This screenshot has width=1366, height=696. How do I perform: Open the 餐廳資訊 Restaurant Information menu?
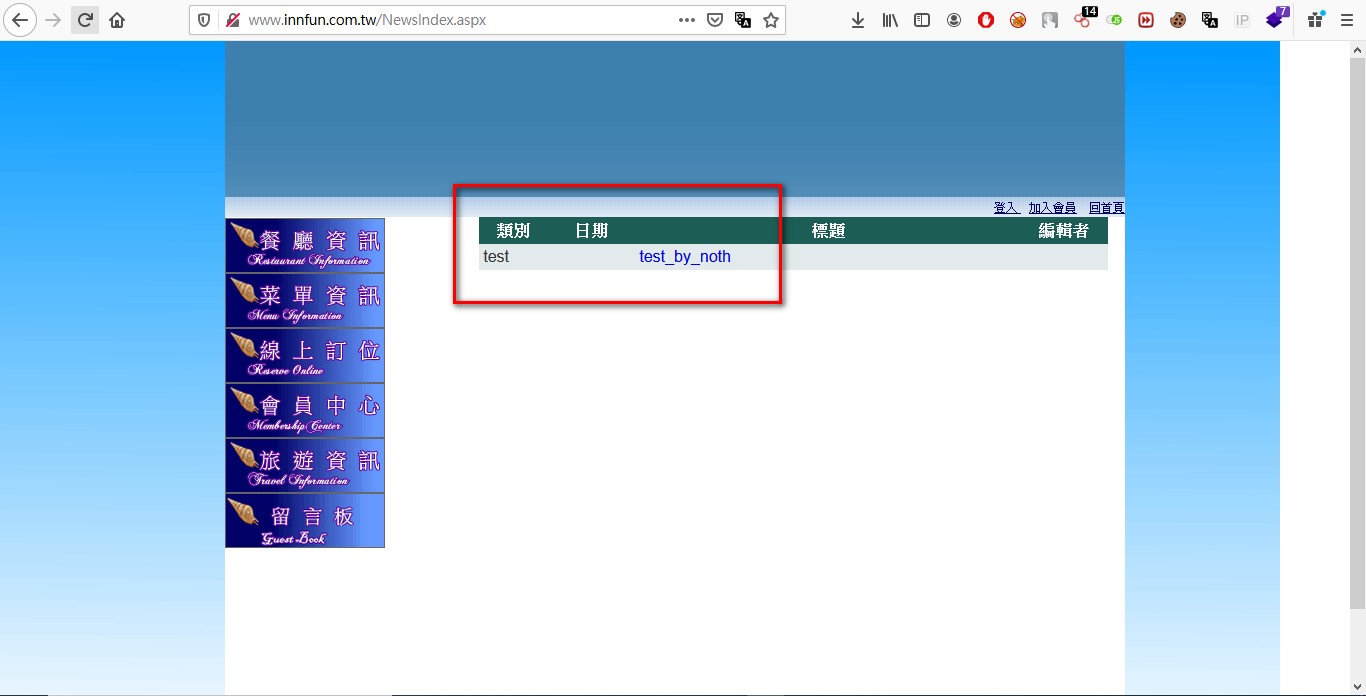(x=305, y=245)
